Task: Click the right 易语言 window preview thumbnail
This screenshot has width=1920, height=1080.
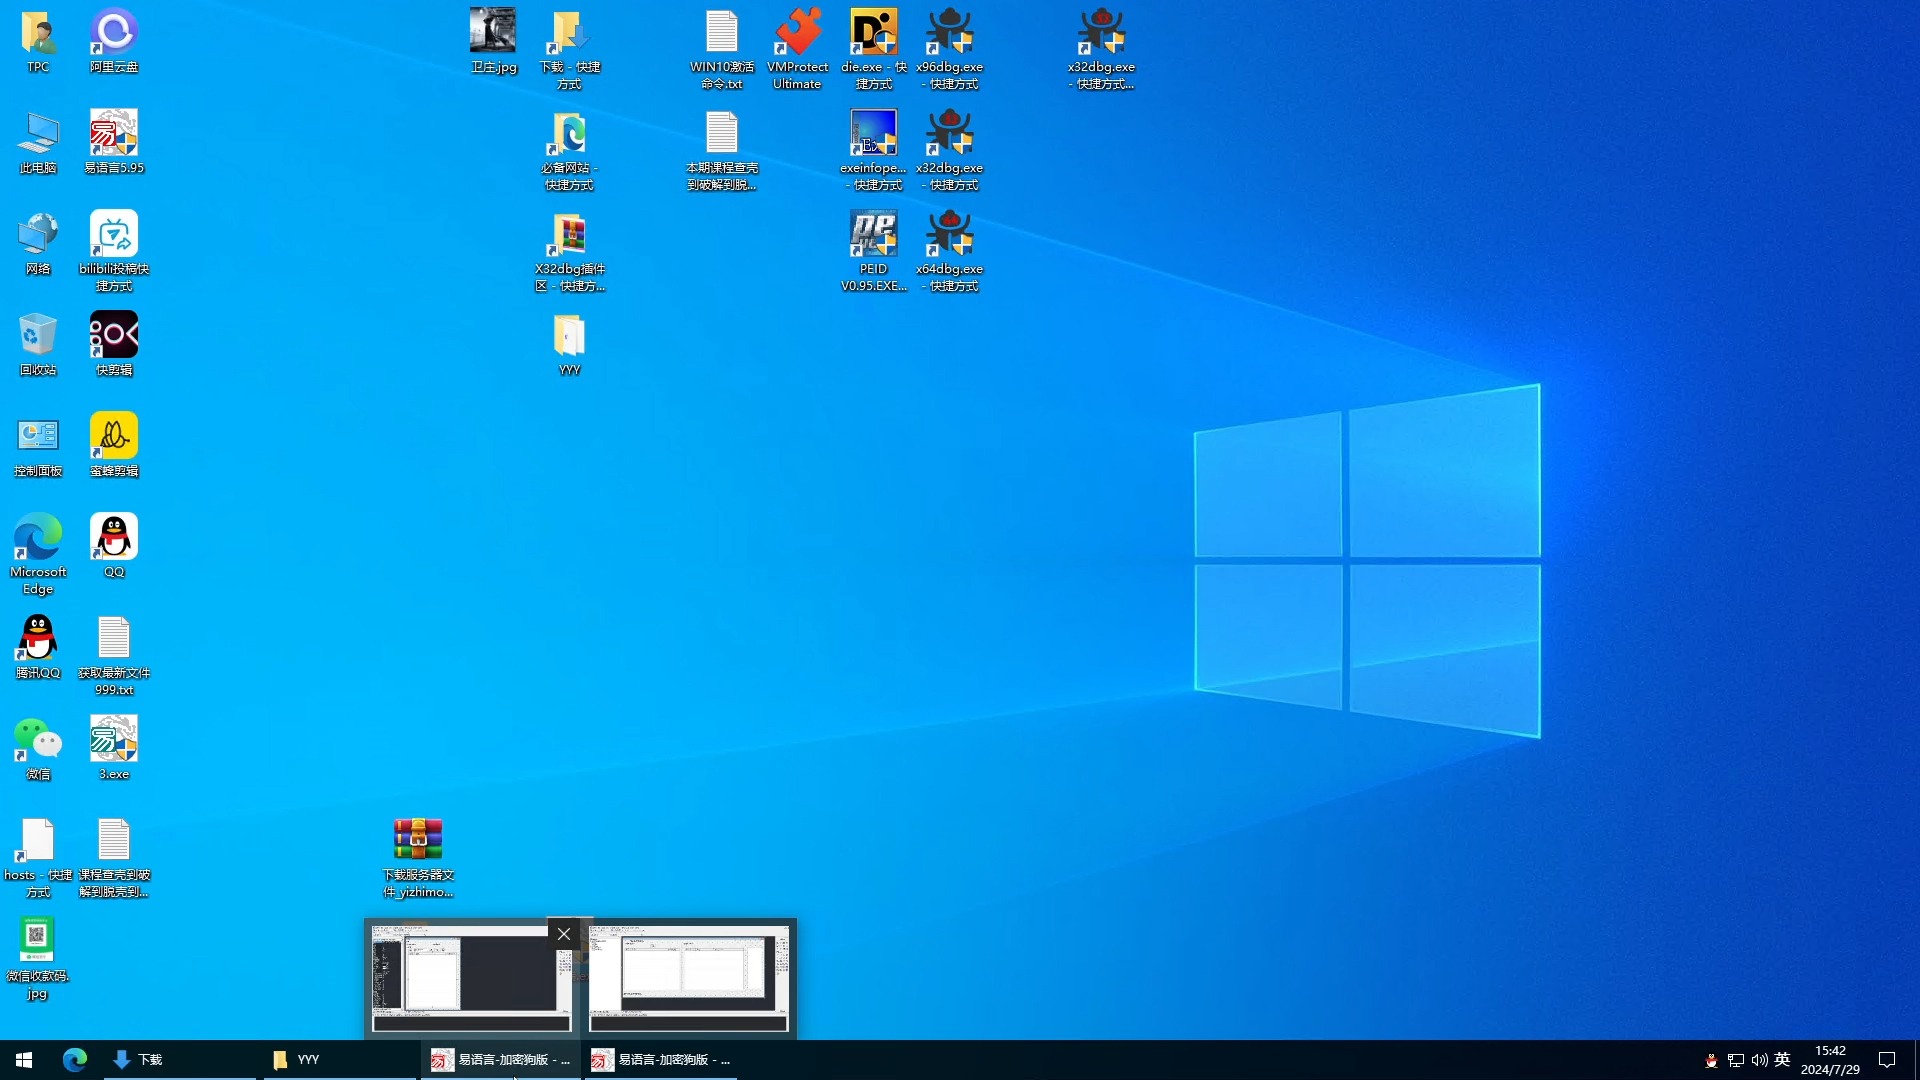Action: 689,980
